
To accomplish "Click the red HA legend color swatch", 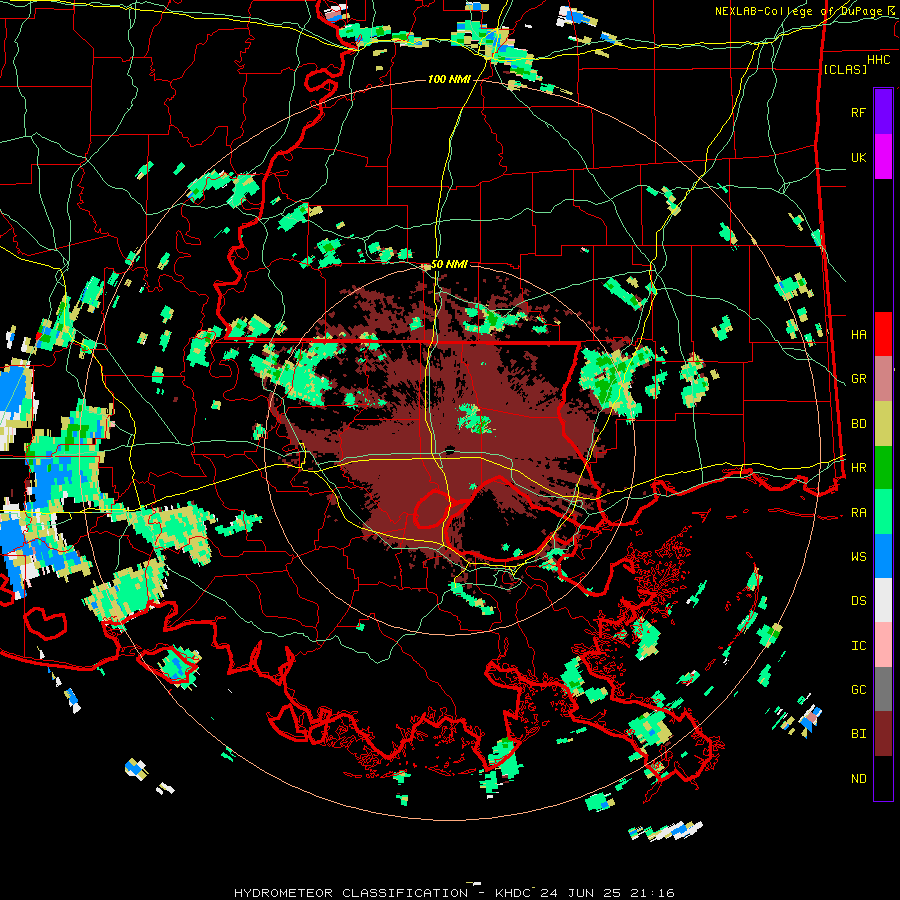I will pos(883,334).
